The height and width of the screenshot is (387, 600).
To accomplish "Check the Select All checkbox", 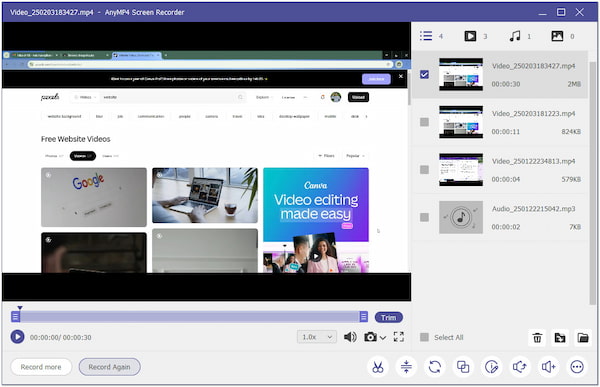I will click(424, 337).
